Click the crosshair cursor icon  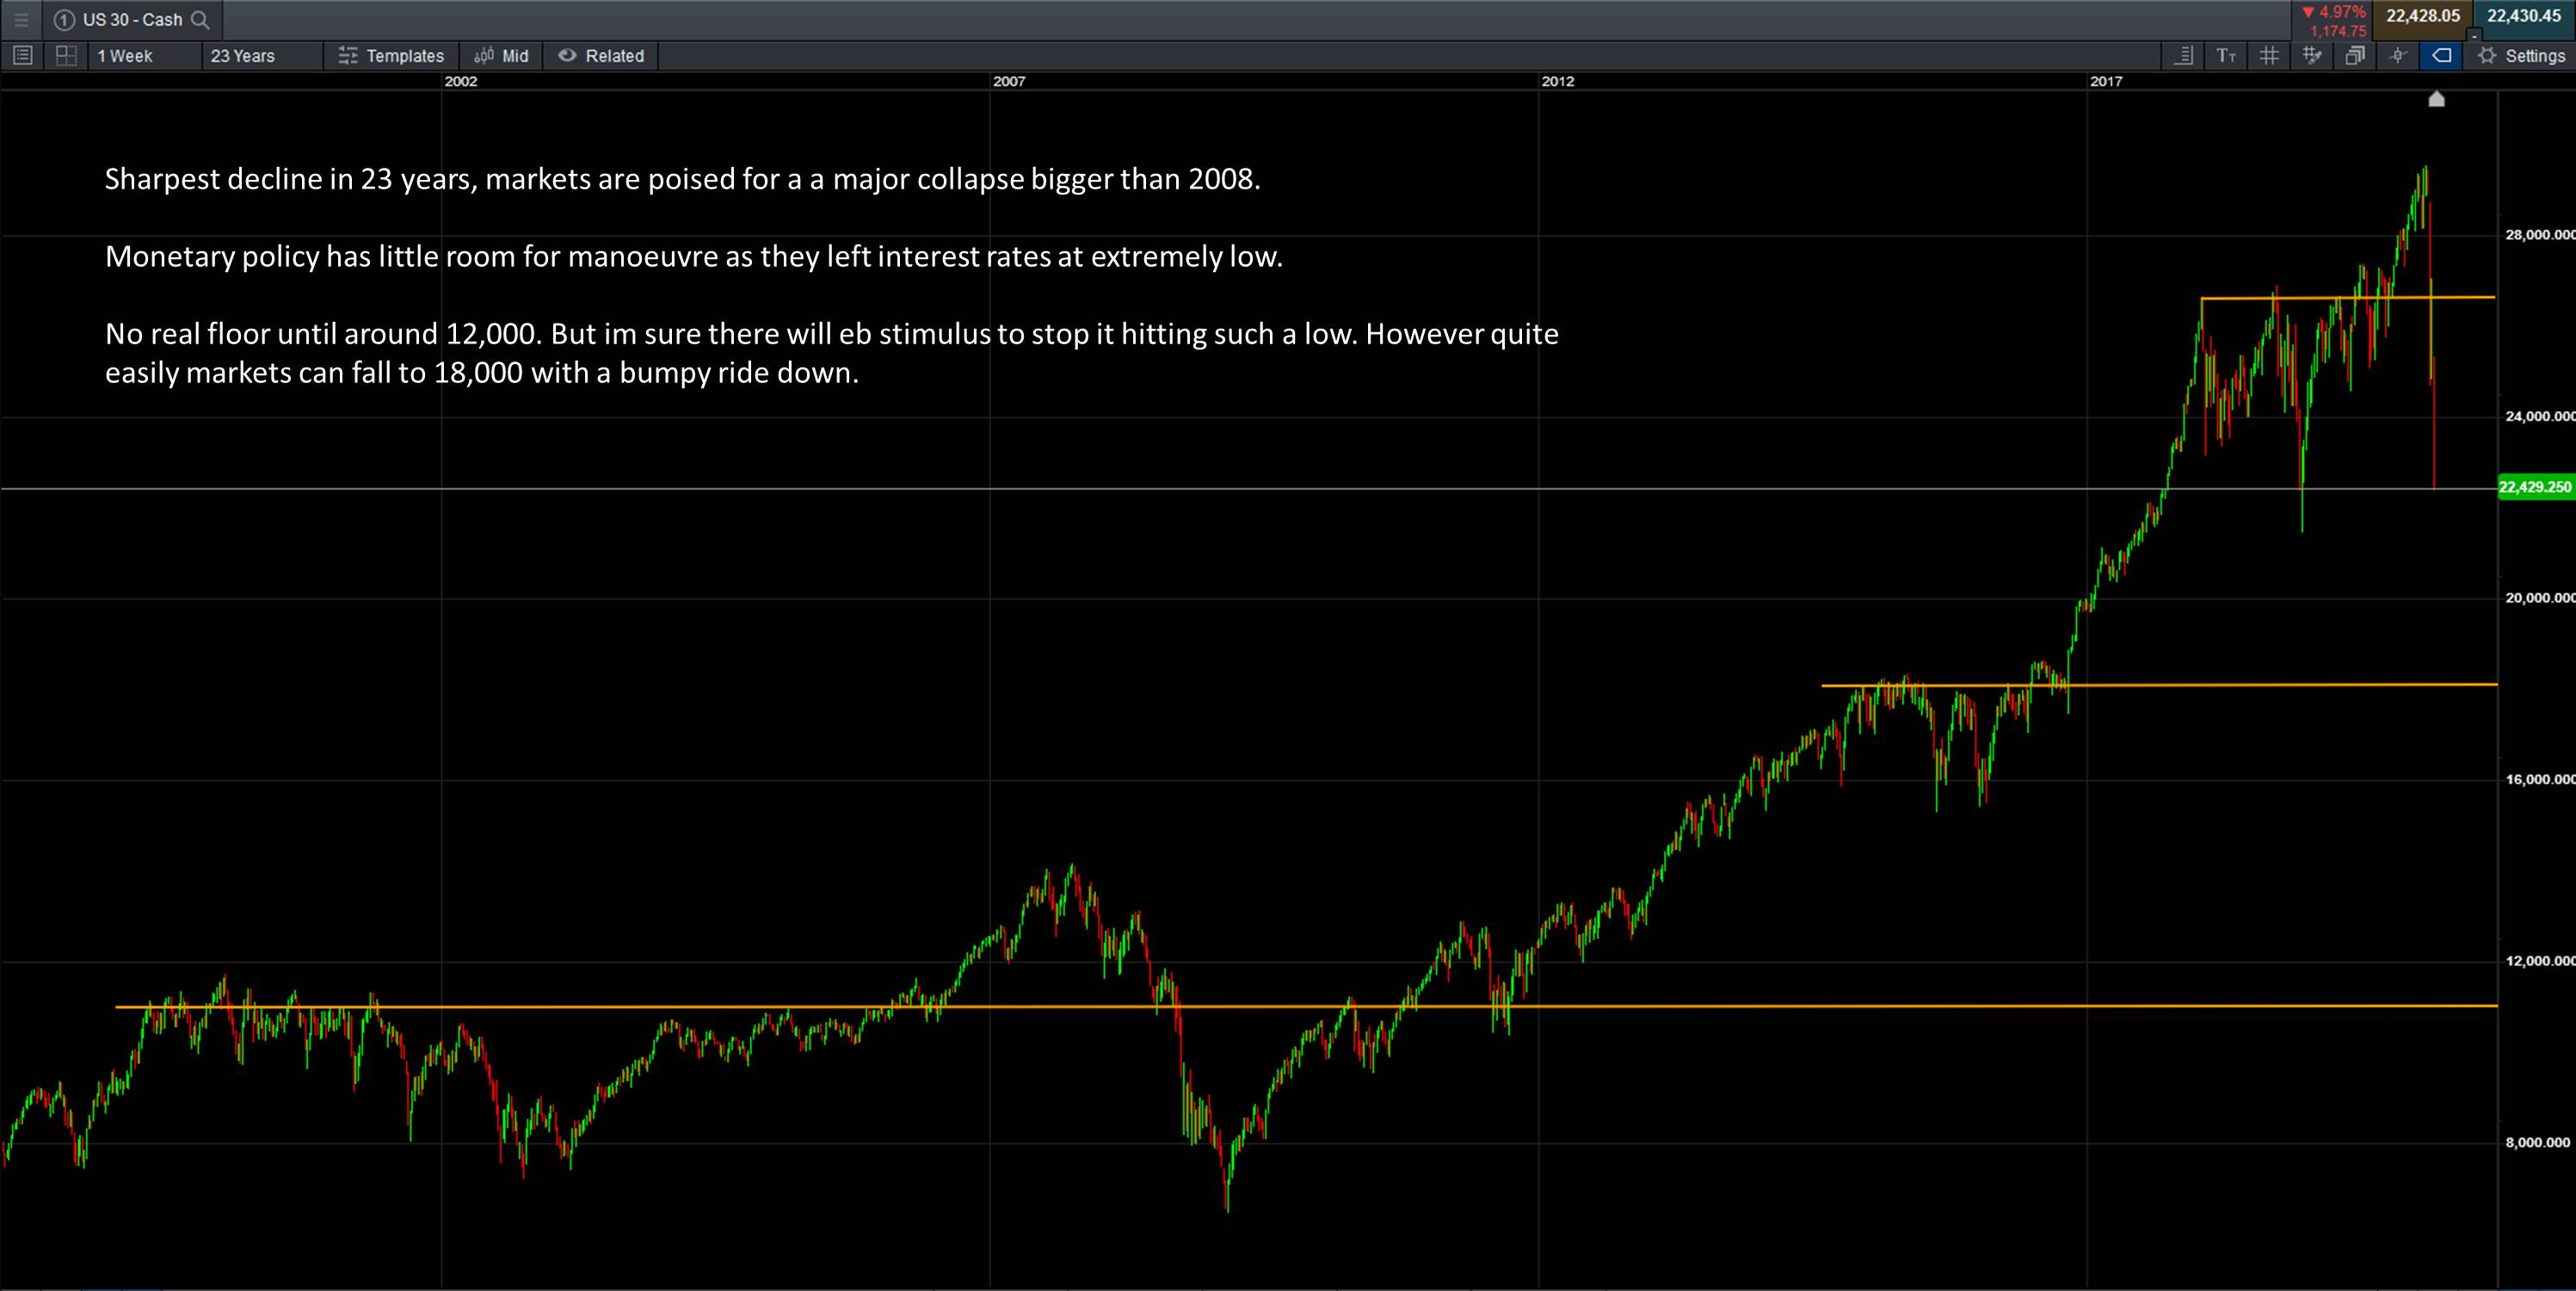pyautogui.click(x=2398, y=56)
